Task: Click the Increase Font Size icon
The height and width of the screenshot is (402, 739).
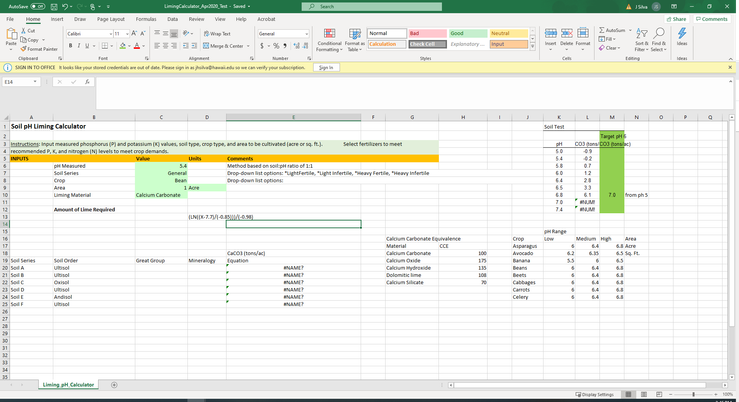Action: pos(134,33)
